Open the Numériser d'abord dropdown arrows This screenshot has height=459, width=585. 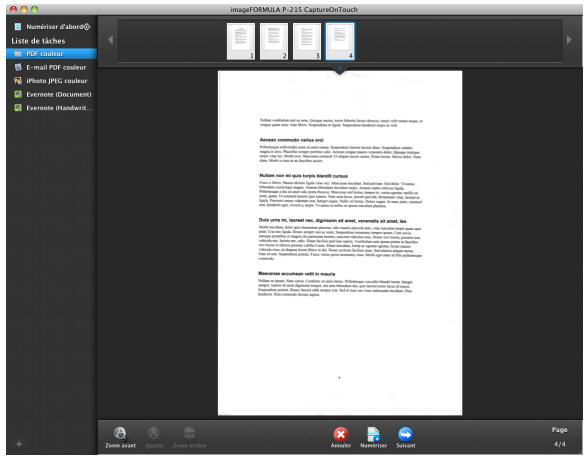coord(87,26)
